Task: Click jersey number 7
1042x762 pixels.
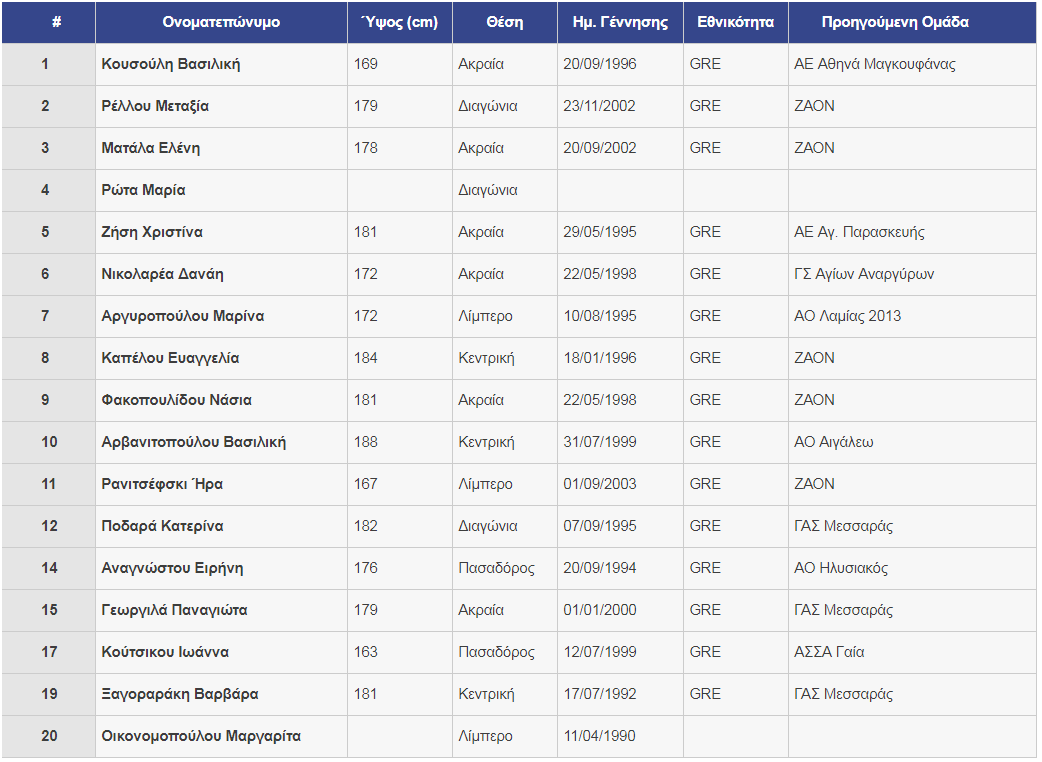Action: (x=45, y=316)
